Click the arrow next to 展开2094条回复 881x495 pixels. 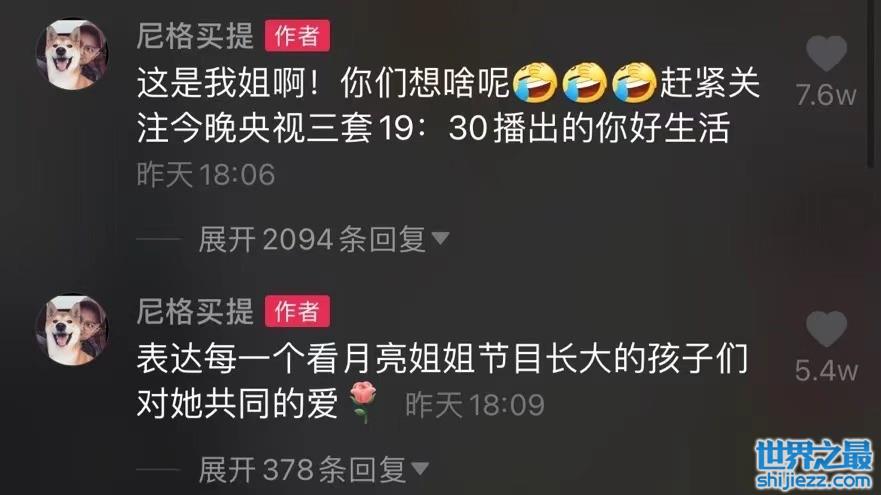440,239
